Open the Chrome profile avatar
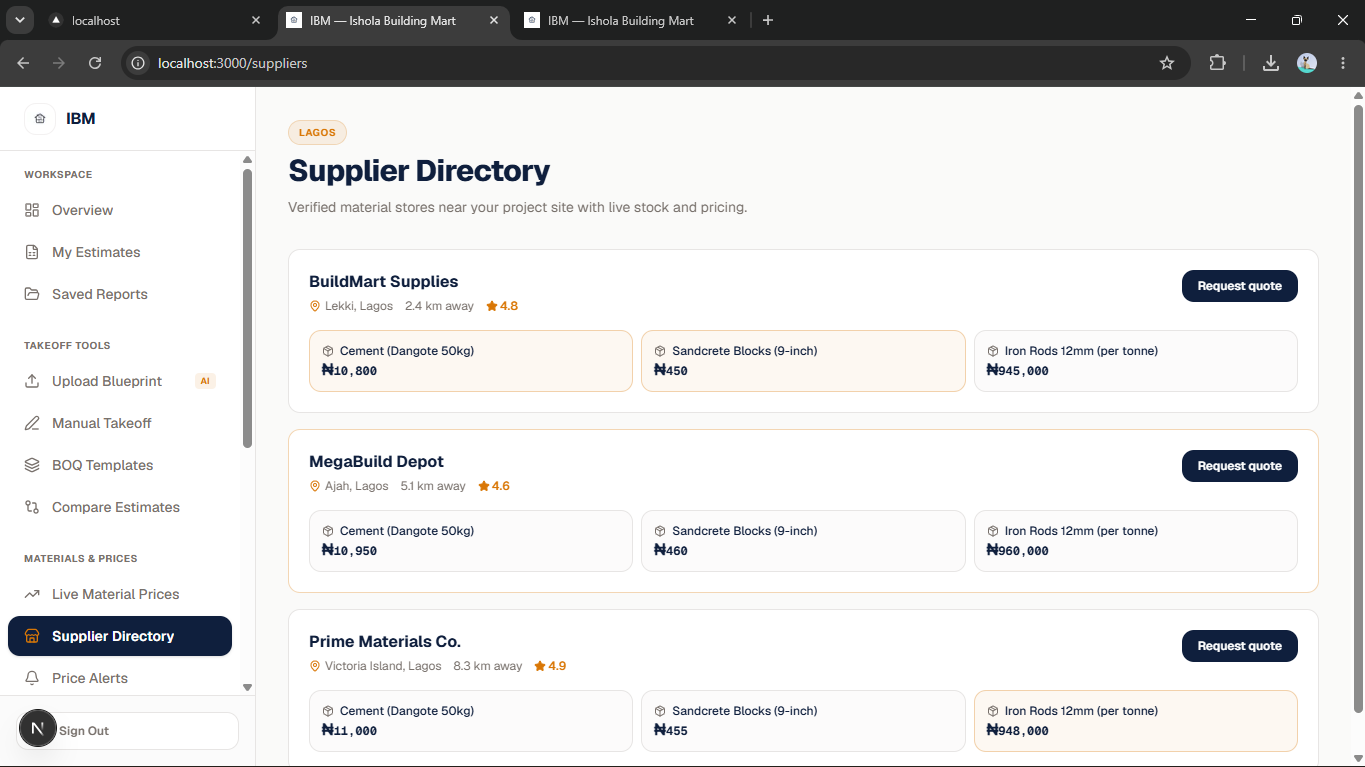 (1307, 63)
